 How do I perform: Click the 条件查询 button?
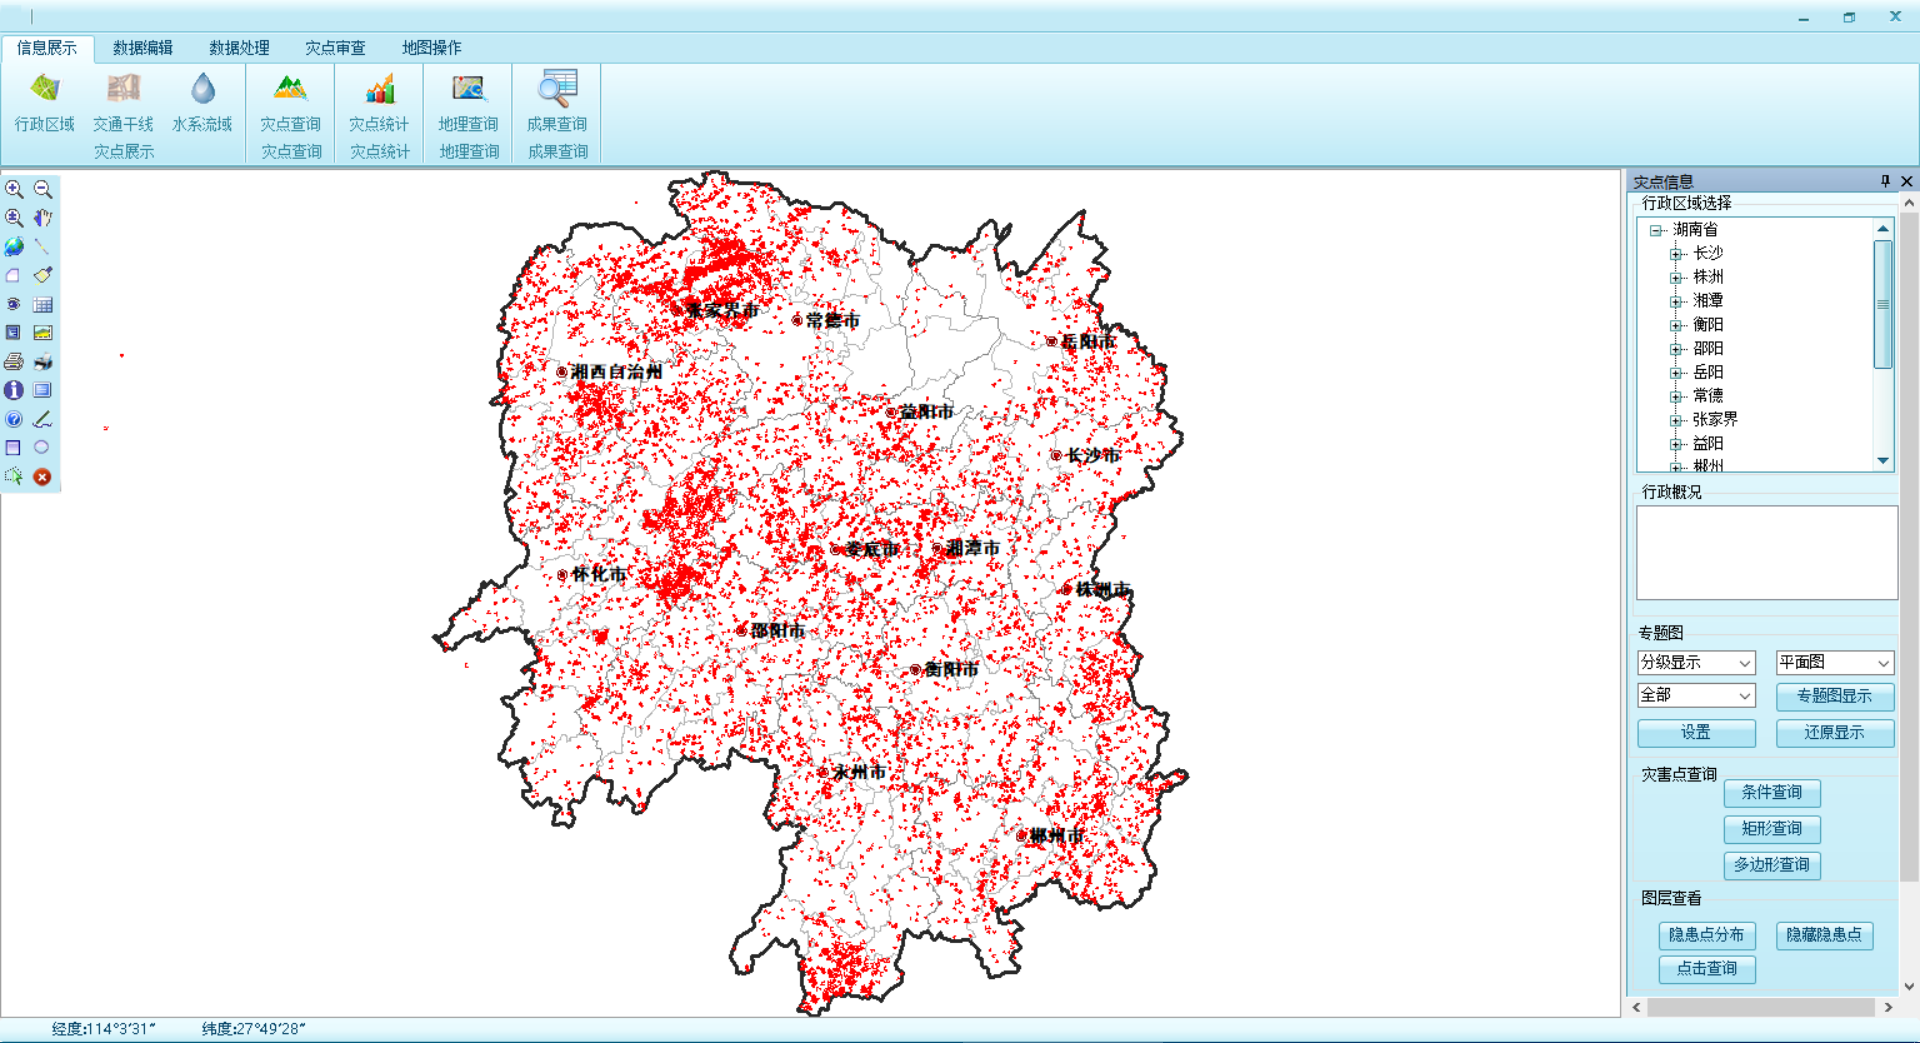[1771, 793]
